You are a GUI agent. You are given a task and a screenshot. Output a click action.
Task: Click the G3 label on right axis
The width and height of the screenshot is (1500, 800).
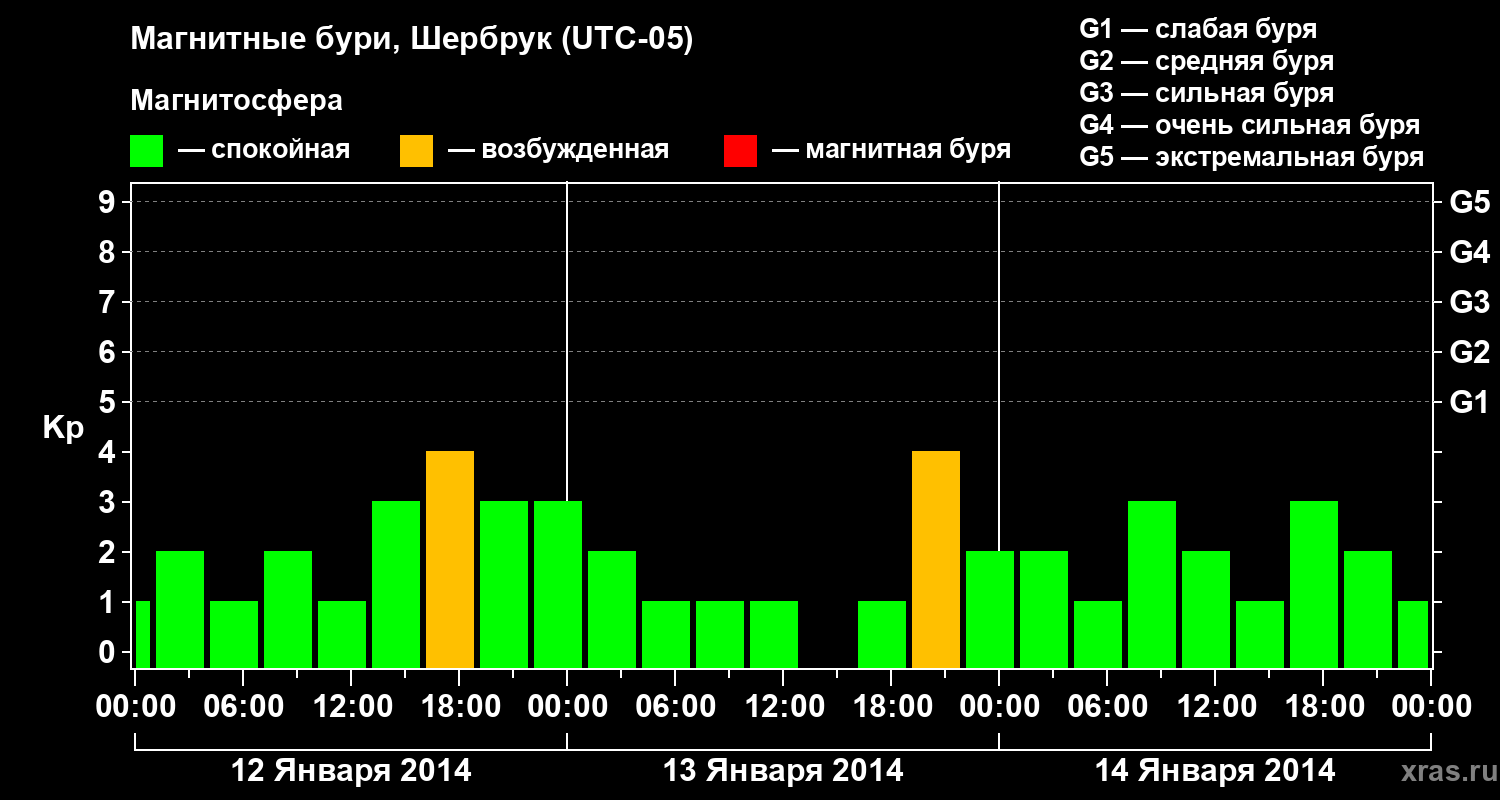(1469, 302)
